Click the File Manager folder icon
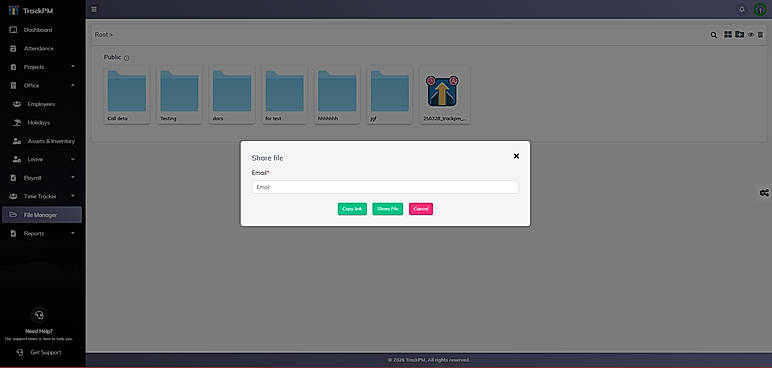The height and width of the screenshot is (368, 772). tap(14, 215)
